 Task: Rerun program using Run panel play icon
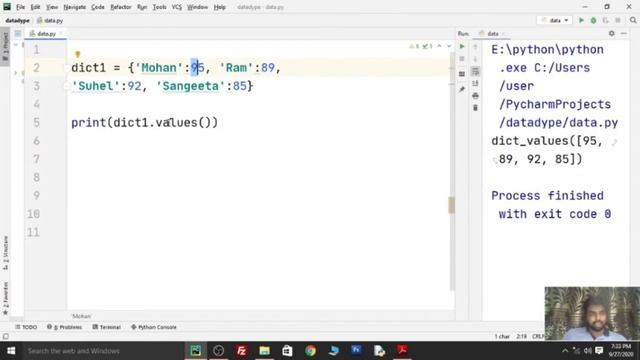[x=462, y=47]
